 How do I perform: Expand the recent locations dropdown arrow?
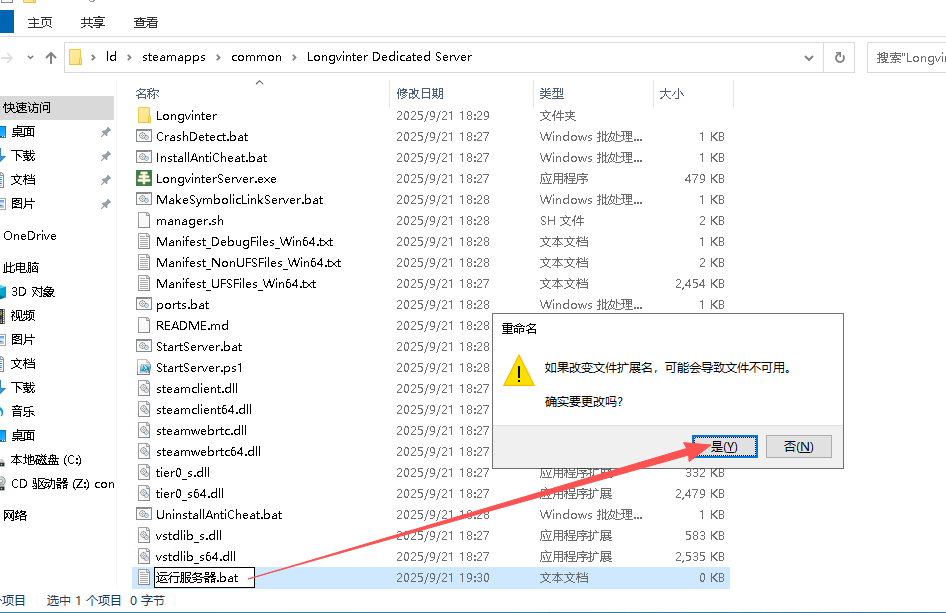point(31,58)
